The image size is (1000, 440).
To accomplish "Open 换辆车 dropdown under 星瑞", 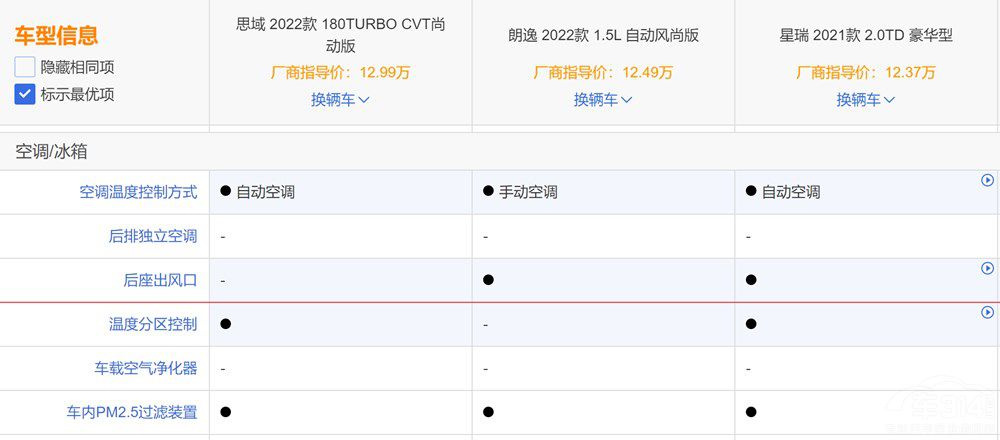I will coord(866,99).
